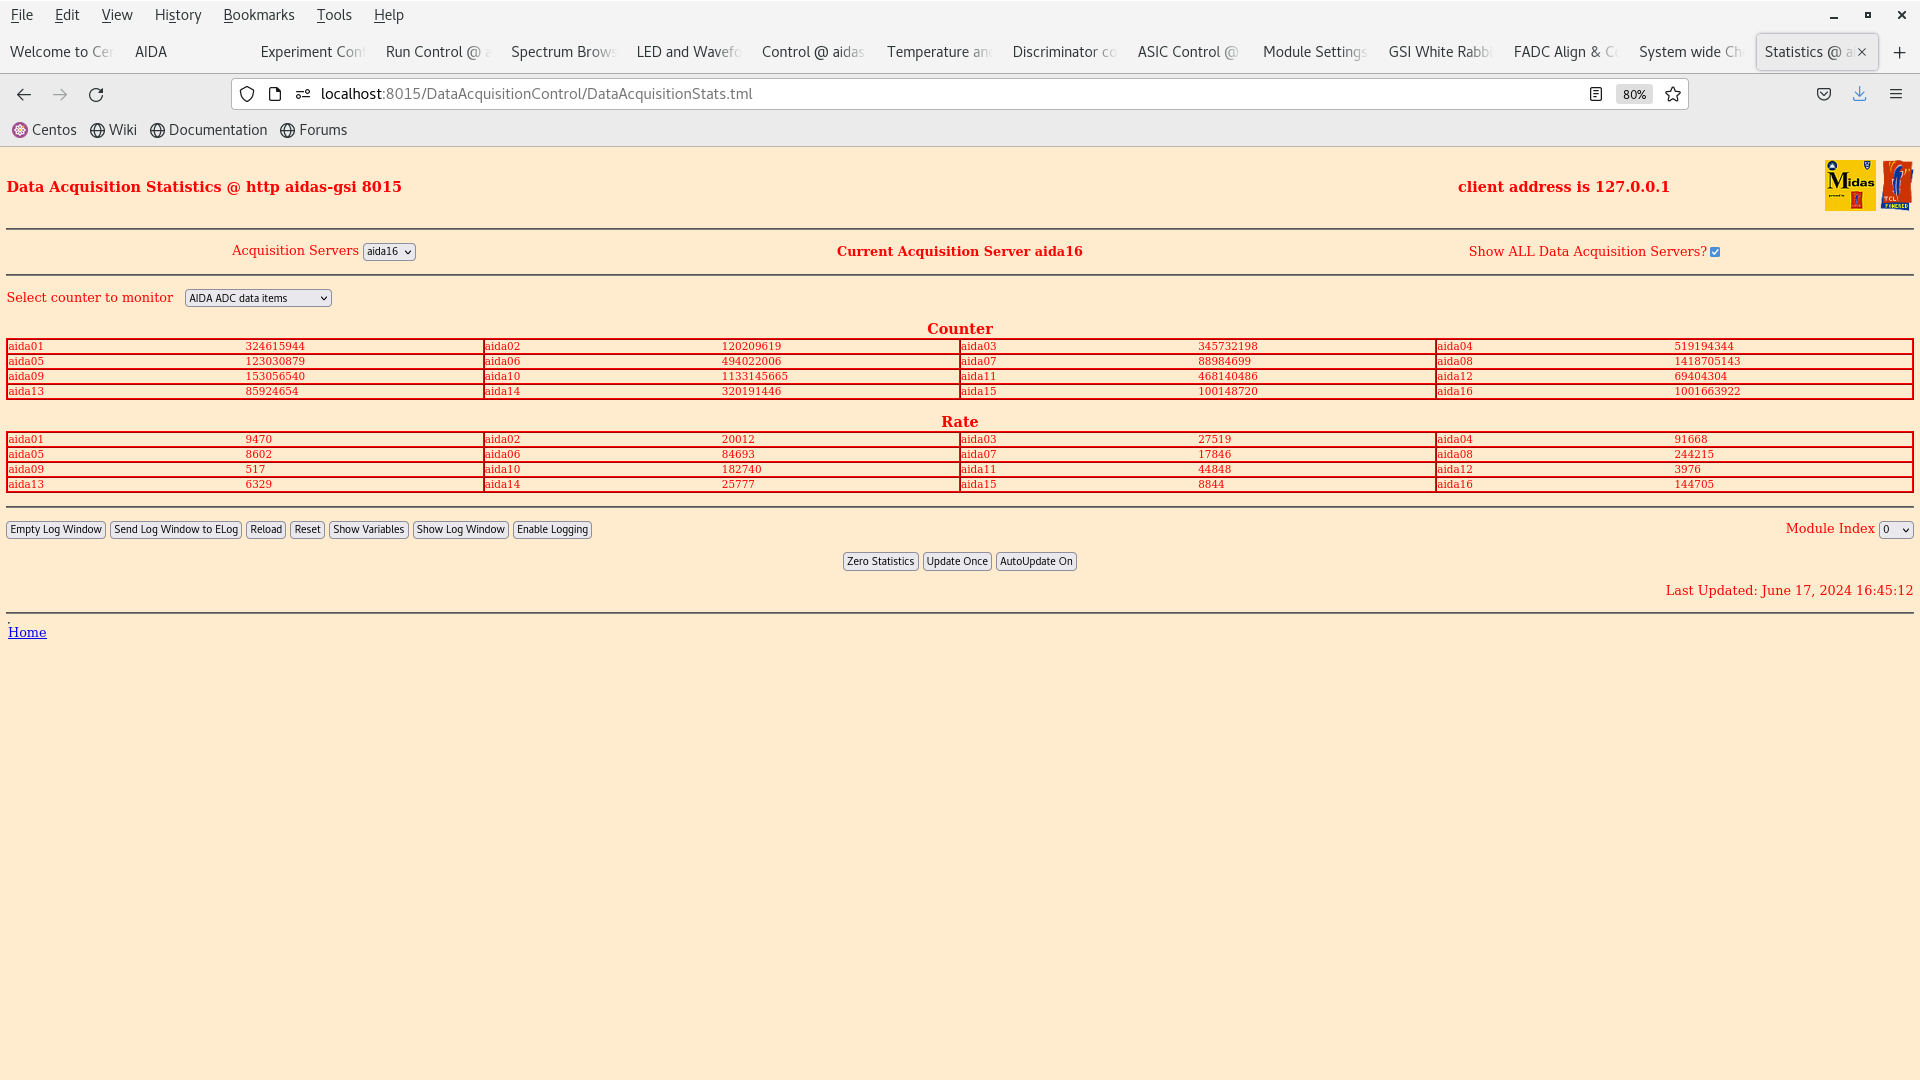Click the Empty Log Window button
This screenshot has height=1080, width=1920.
pos(55,529)
